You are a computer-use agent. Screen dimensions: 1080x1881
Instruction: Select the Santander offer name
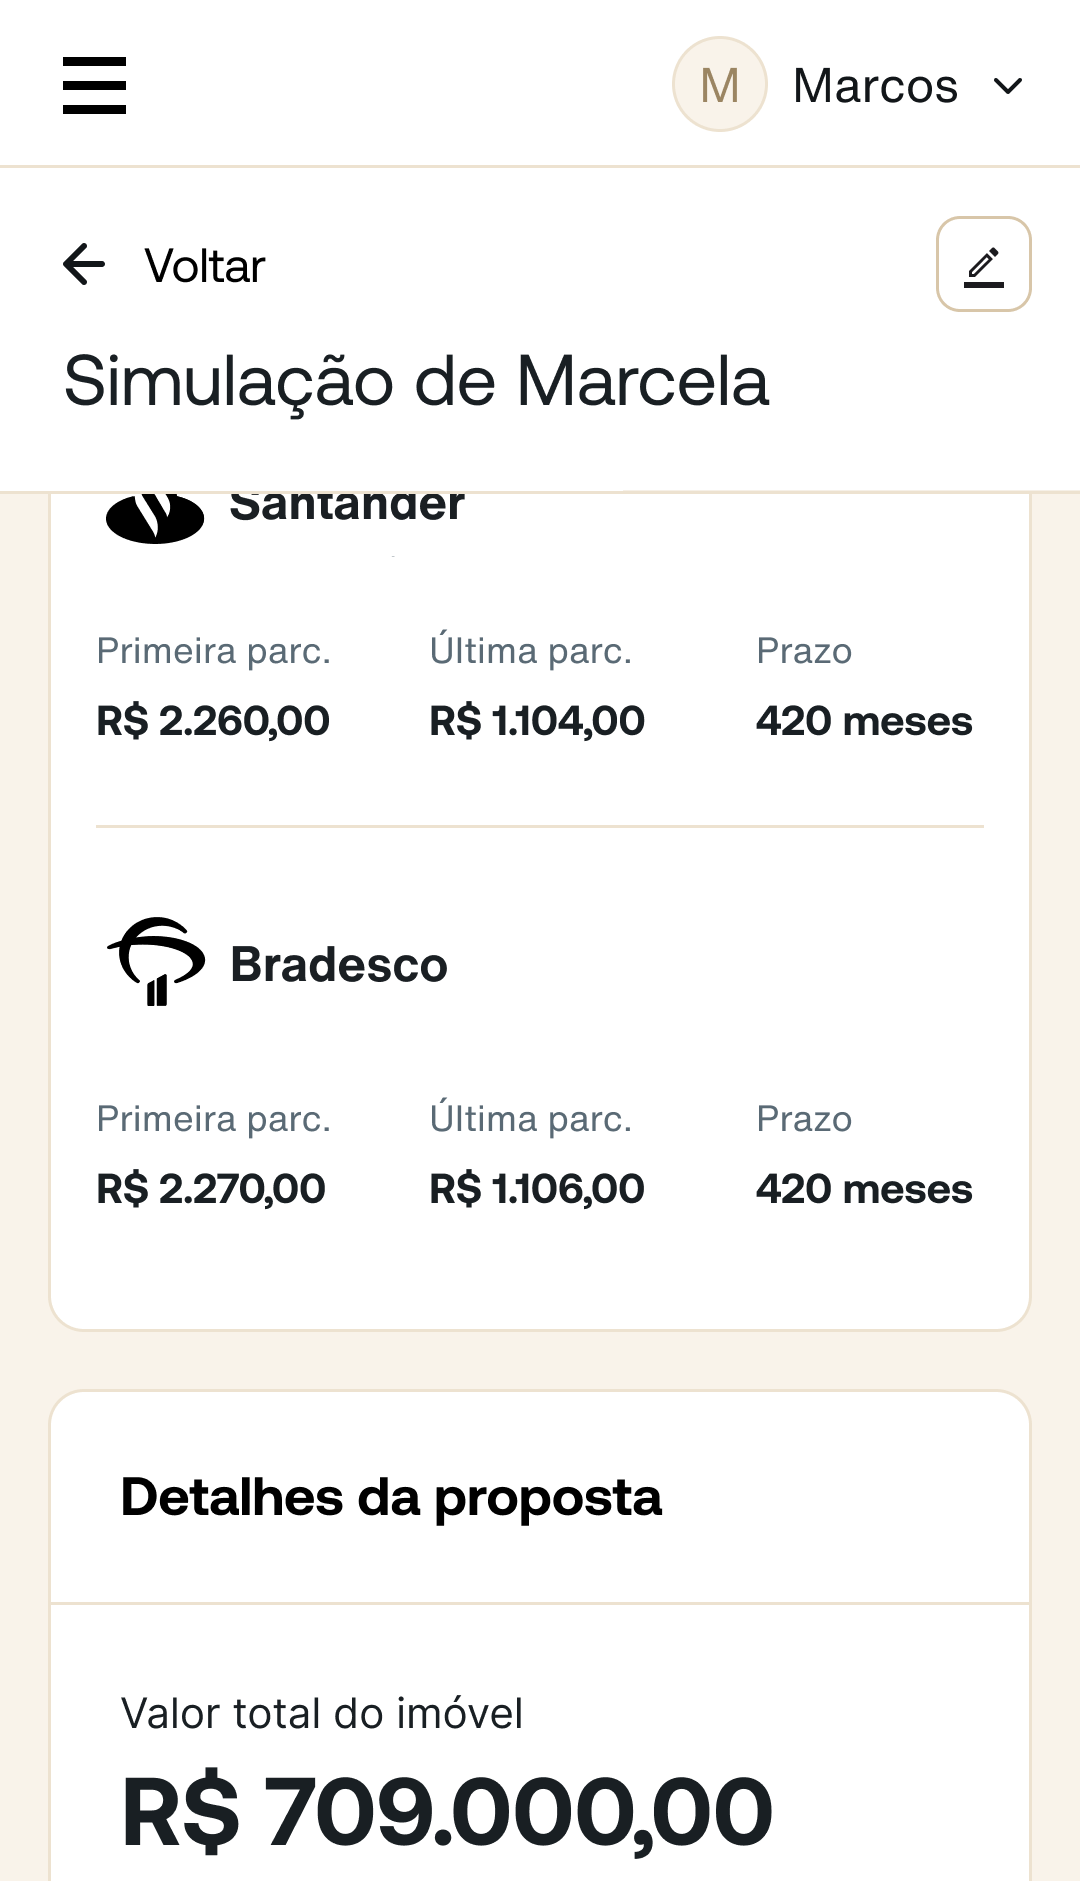click(347, 506)
